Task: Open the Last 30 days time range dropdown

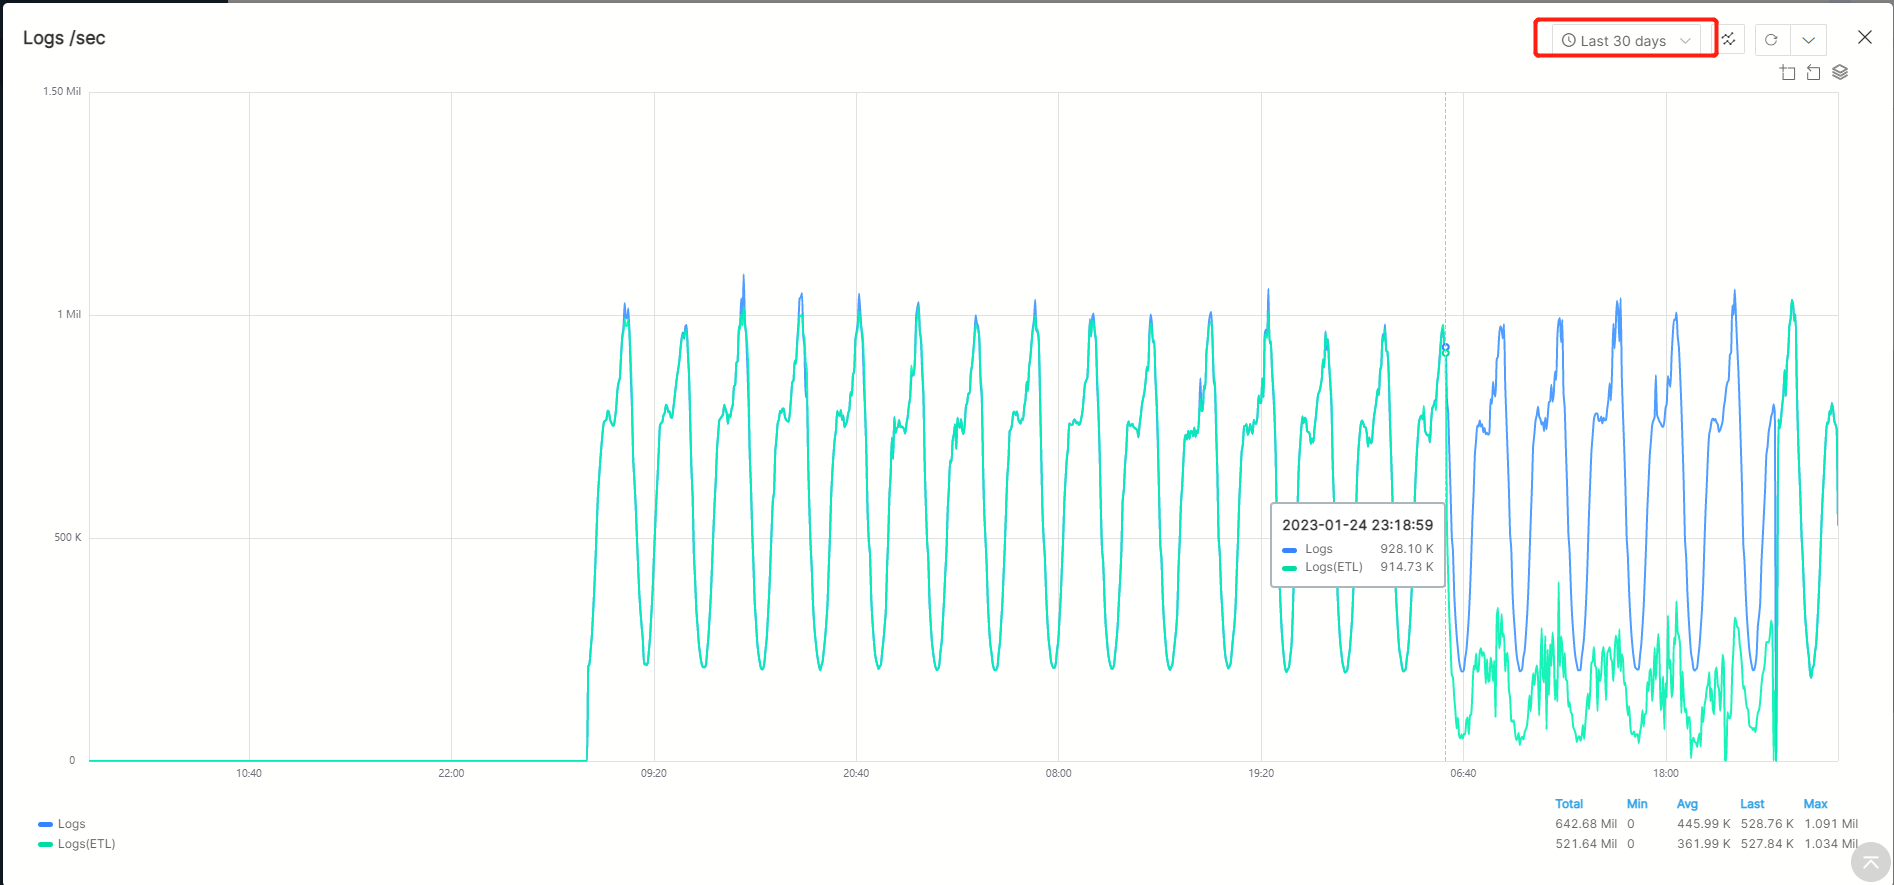Action: pos(1625,41)
